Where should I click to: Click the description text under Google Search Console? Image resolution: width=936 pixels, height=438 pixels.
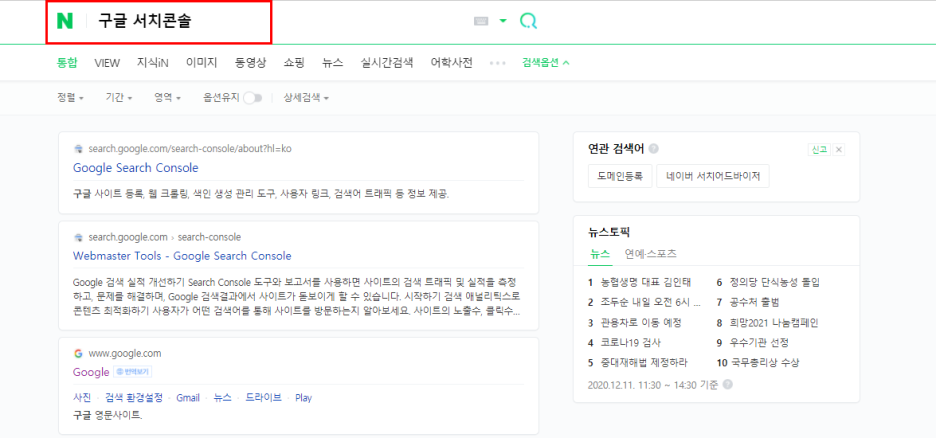click(261, 194)
